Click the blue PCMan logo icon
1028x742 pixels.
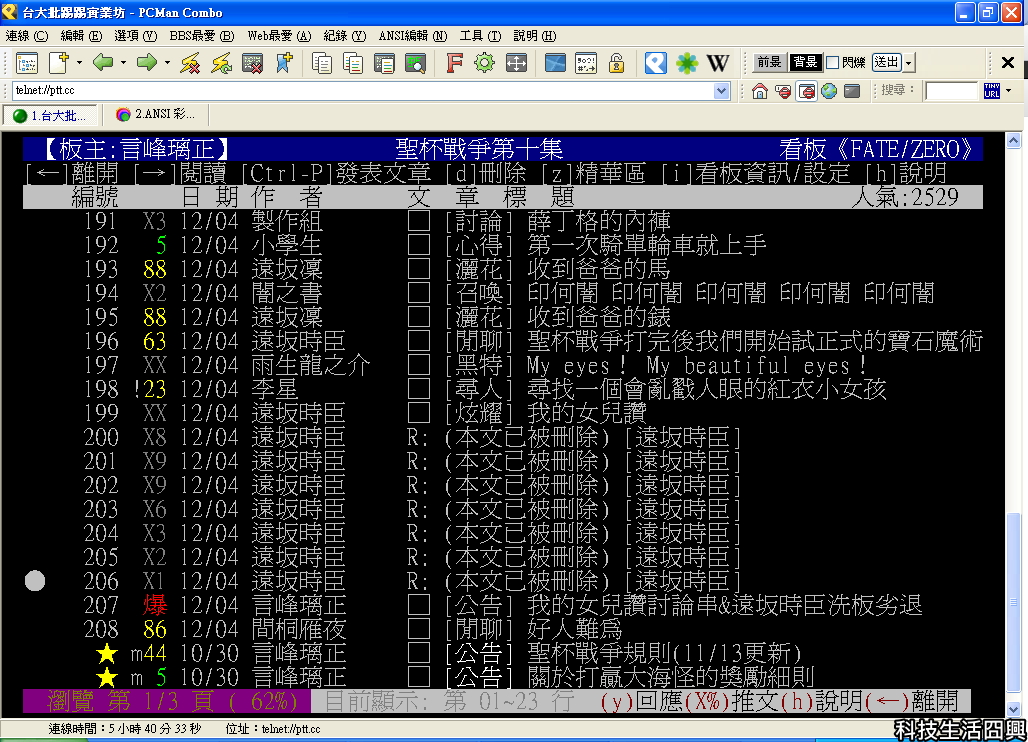point(656,63)
